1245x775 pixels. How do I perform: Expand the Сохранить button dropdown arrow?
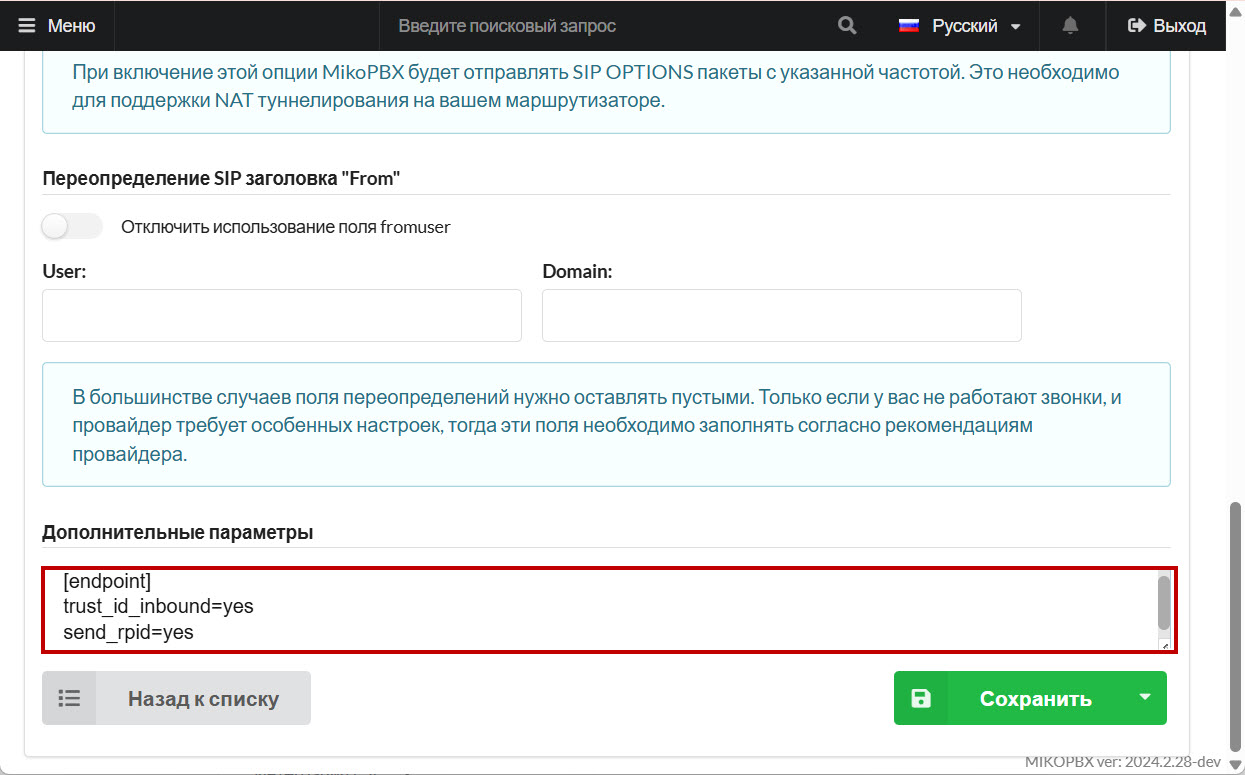(1145, 697)
